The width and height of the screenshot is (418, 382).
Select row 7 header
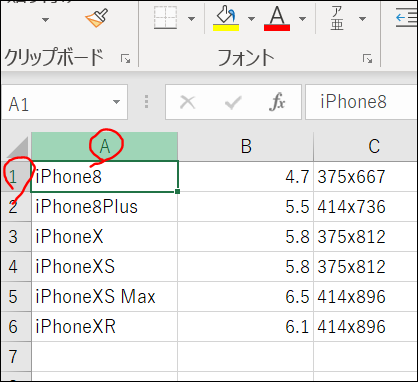point(16,357)
